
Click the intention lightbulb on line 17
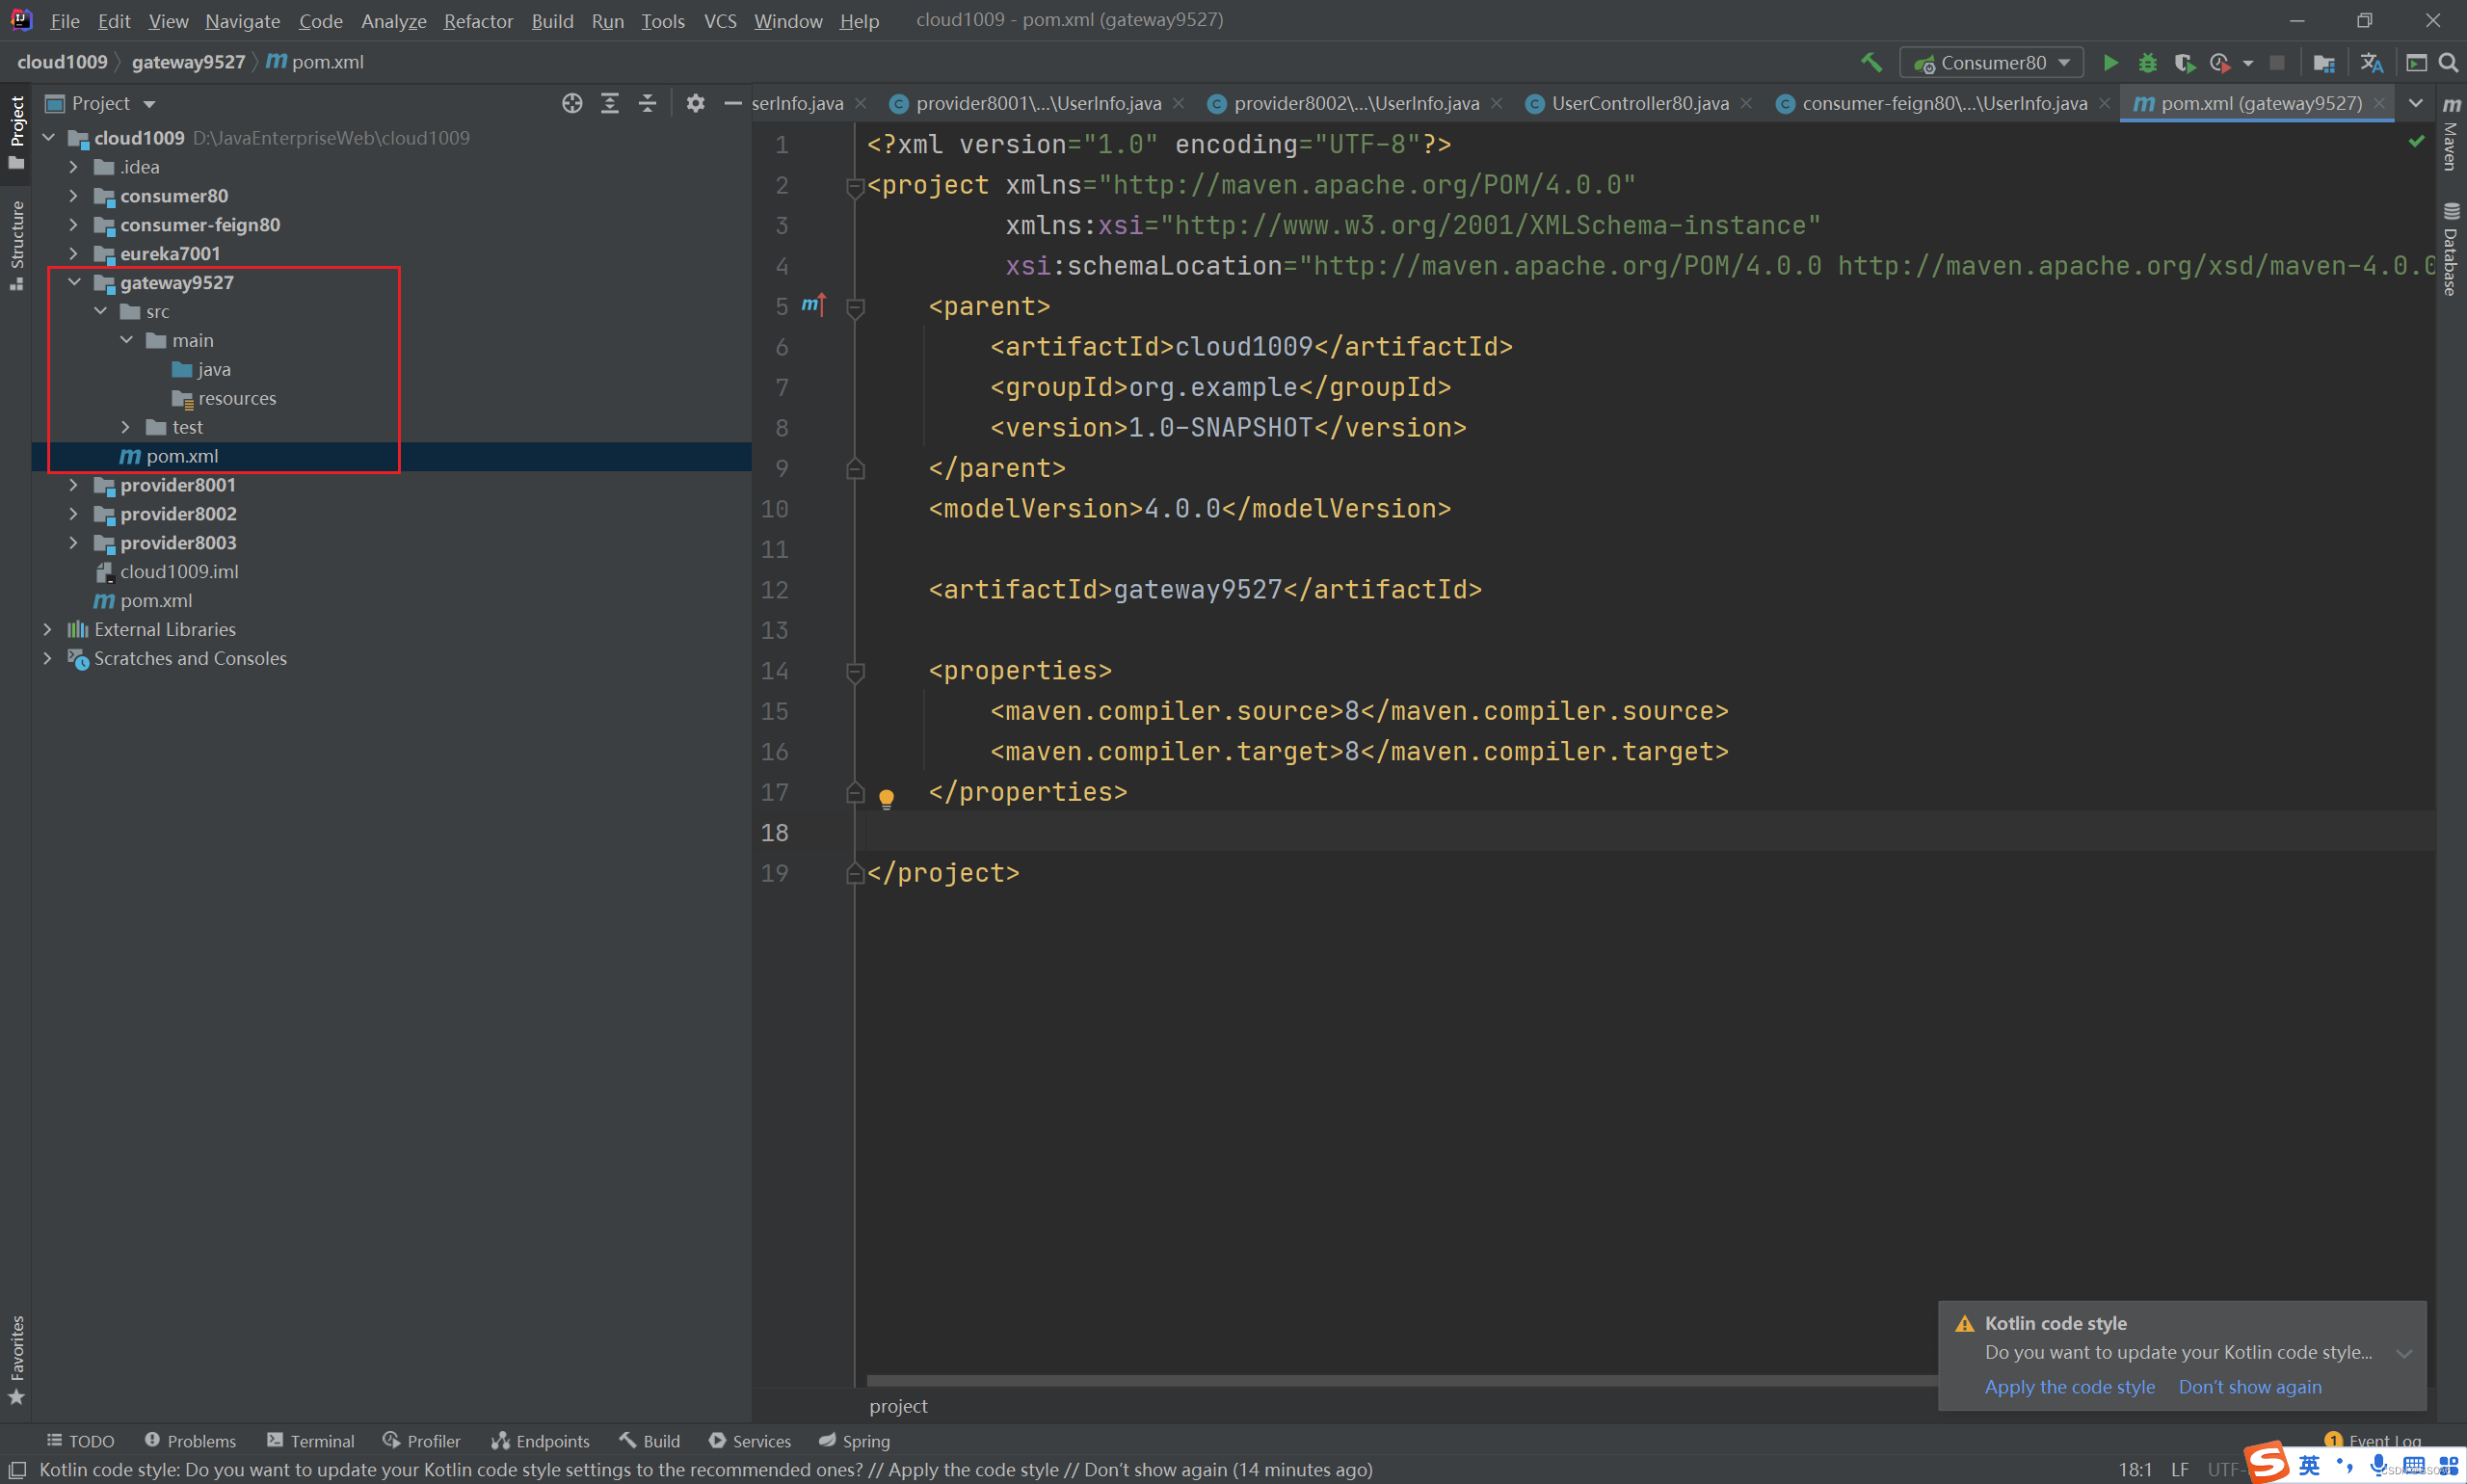click(x=886, y=797)
